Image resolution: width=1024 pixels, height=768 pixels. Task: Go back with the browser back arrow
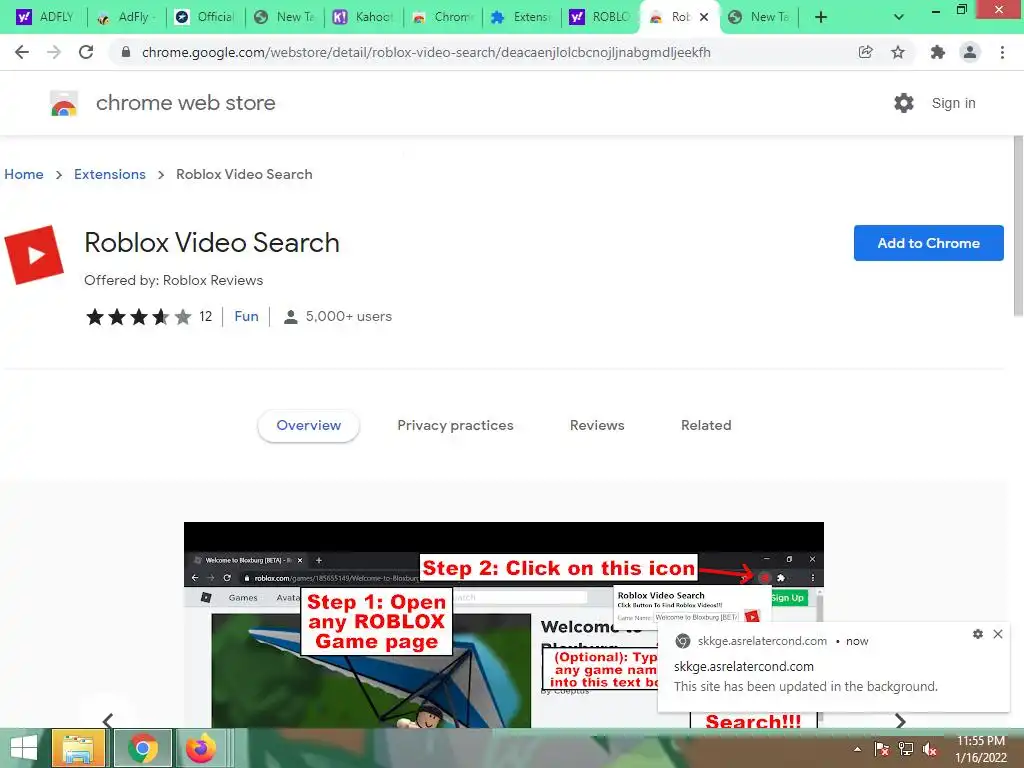pos(22,52)
